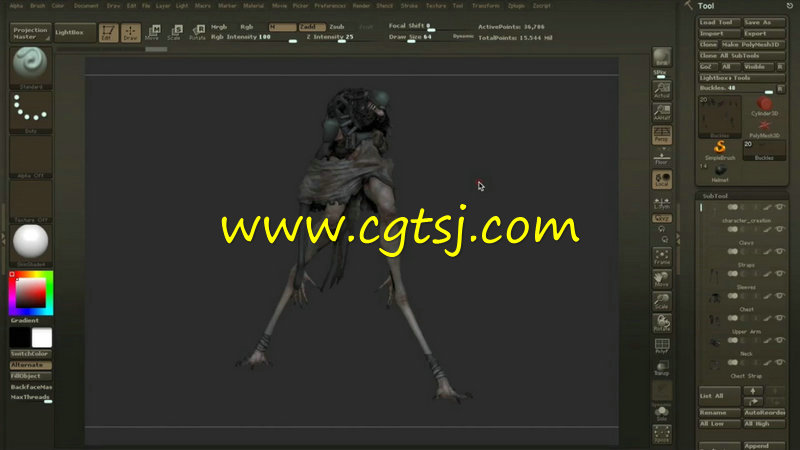Select the Helmet tool
This screenshot has height=450, width=800.
720,173
